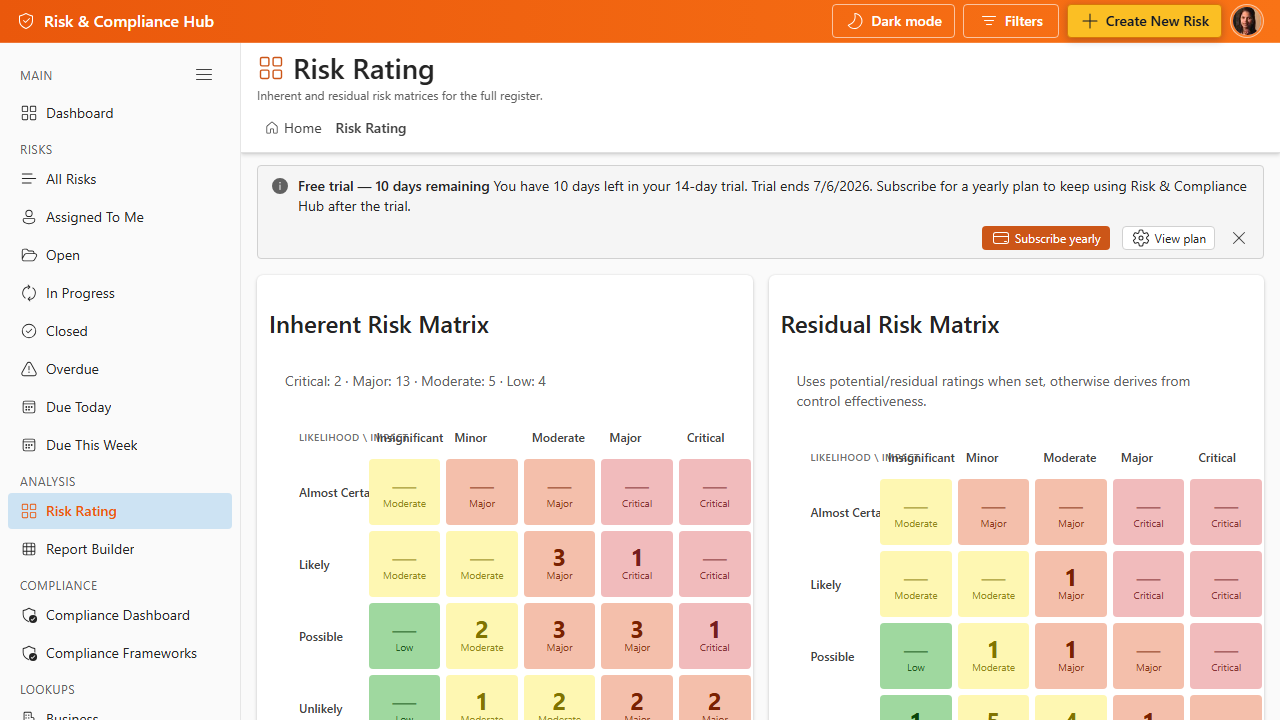Click the filter lines icon in Filters
This screenshot has width=1280, height=720.
pyautogui.click(x=988, y=21)
